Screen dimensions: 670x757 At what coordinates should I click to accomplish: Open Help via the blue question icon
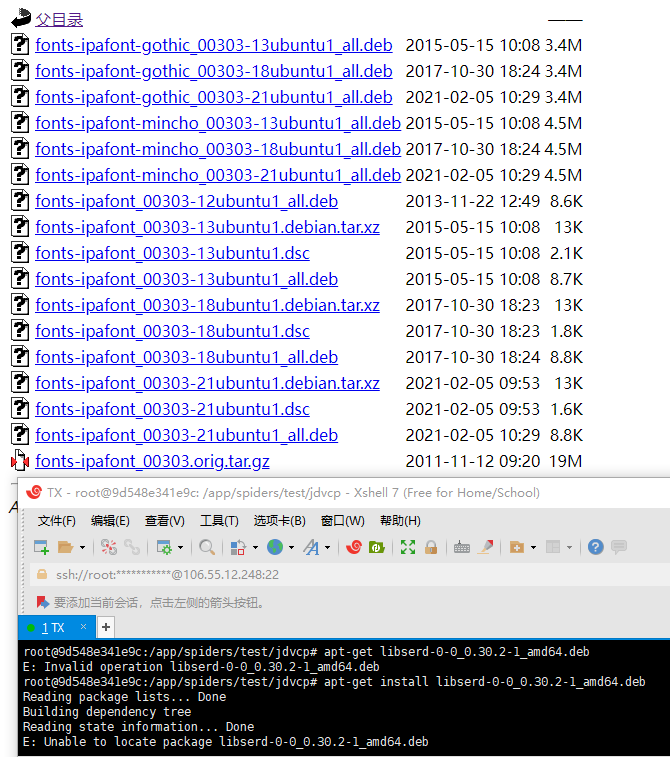tap(596, 547)
